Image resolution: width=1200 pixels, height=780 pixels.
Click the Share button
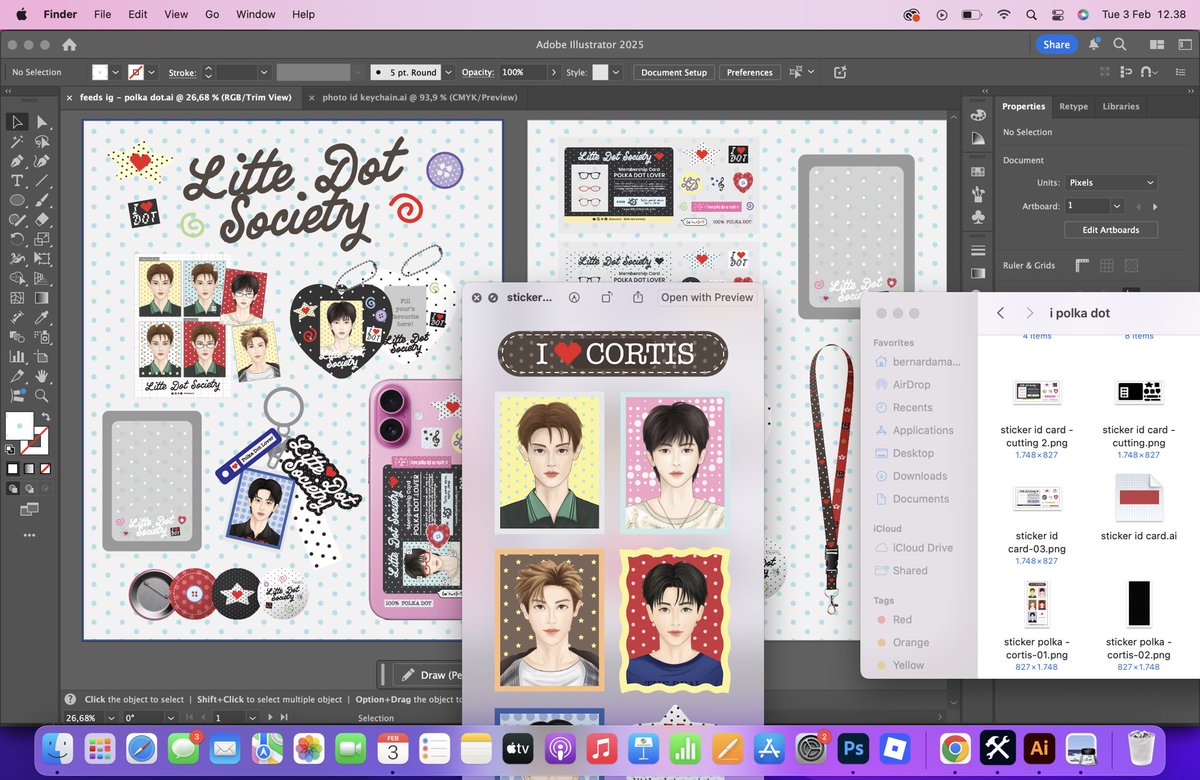click(1056, 45)
